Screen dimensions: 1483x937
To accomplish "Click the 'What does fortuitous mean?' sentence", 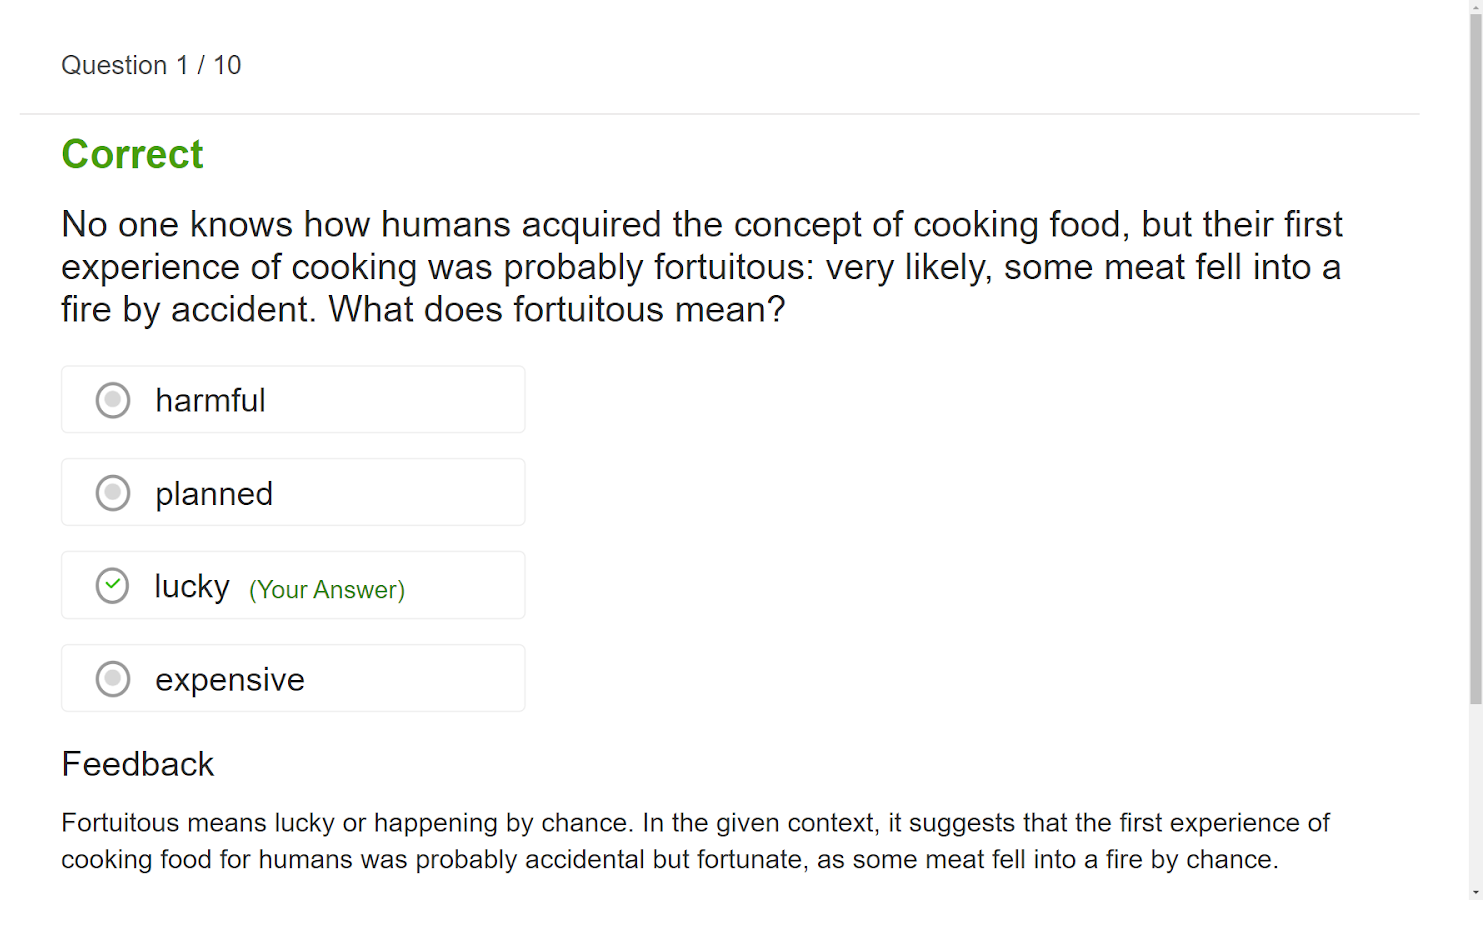I will click(557, 310).
